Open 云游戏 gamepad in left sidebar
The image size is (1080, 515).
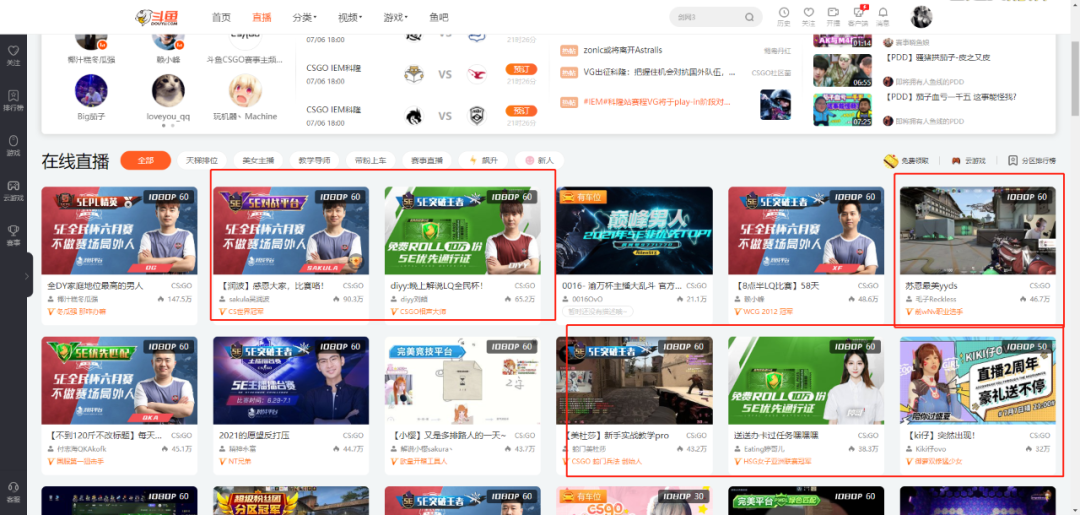(13, 185)
